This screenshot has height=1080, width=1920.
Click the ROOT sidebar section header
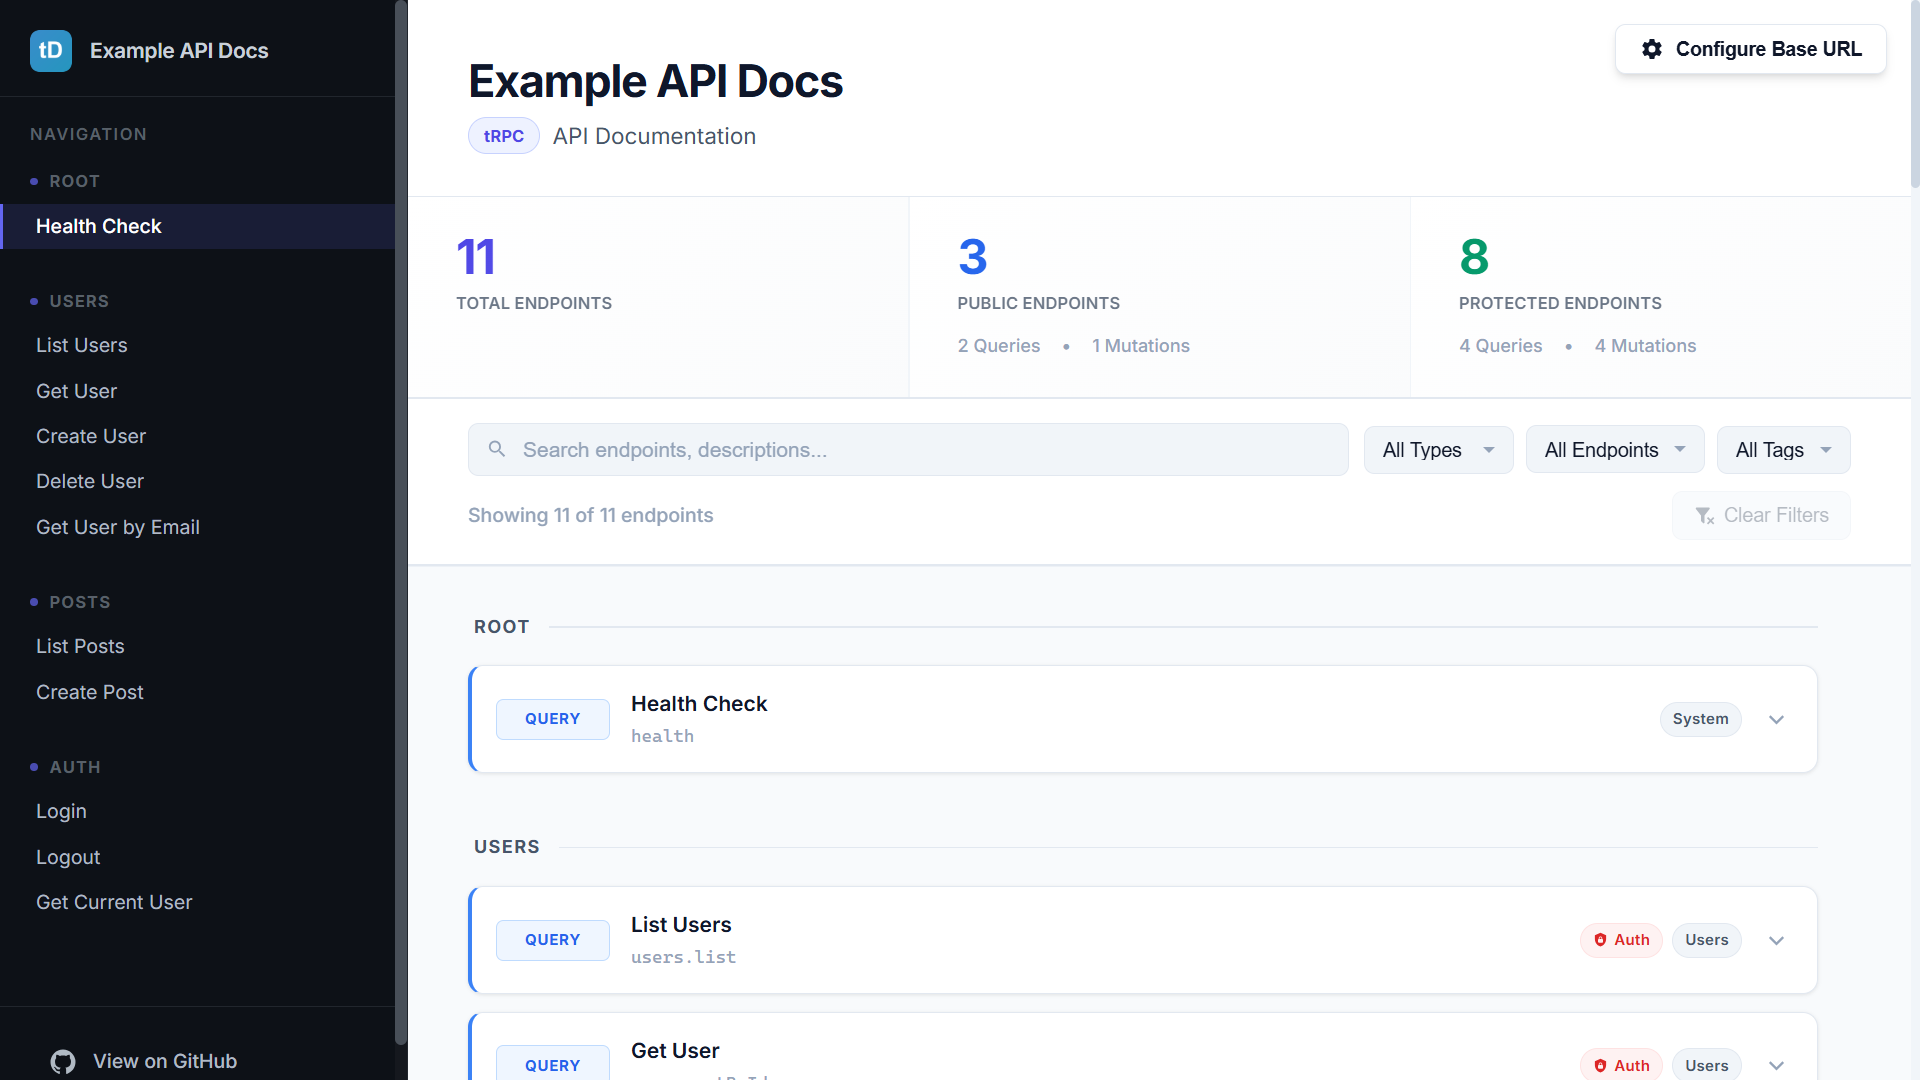[74, 181]
